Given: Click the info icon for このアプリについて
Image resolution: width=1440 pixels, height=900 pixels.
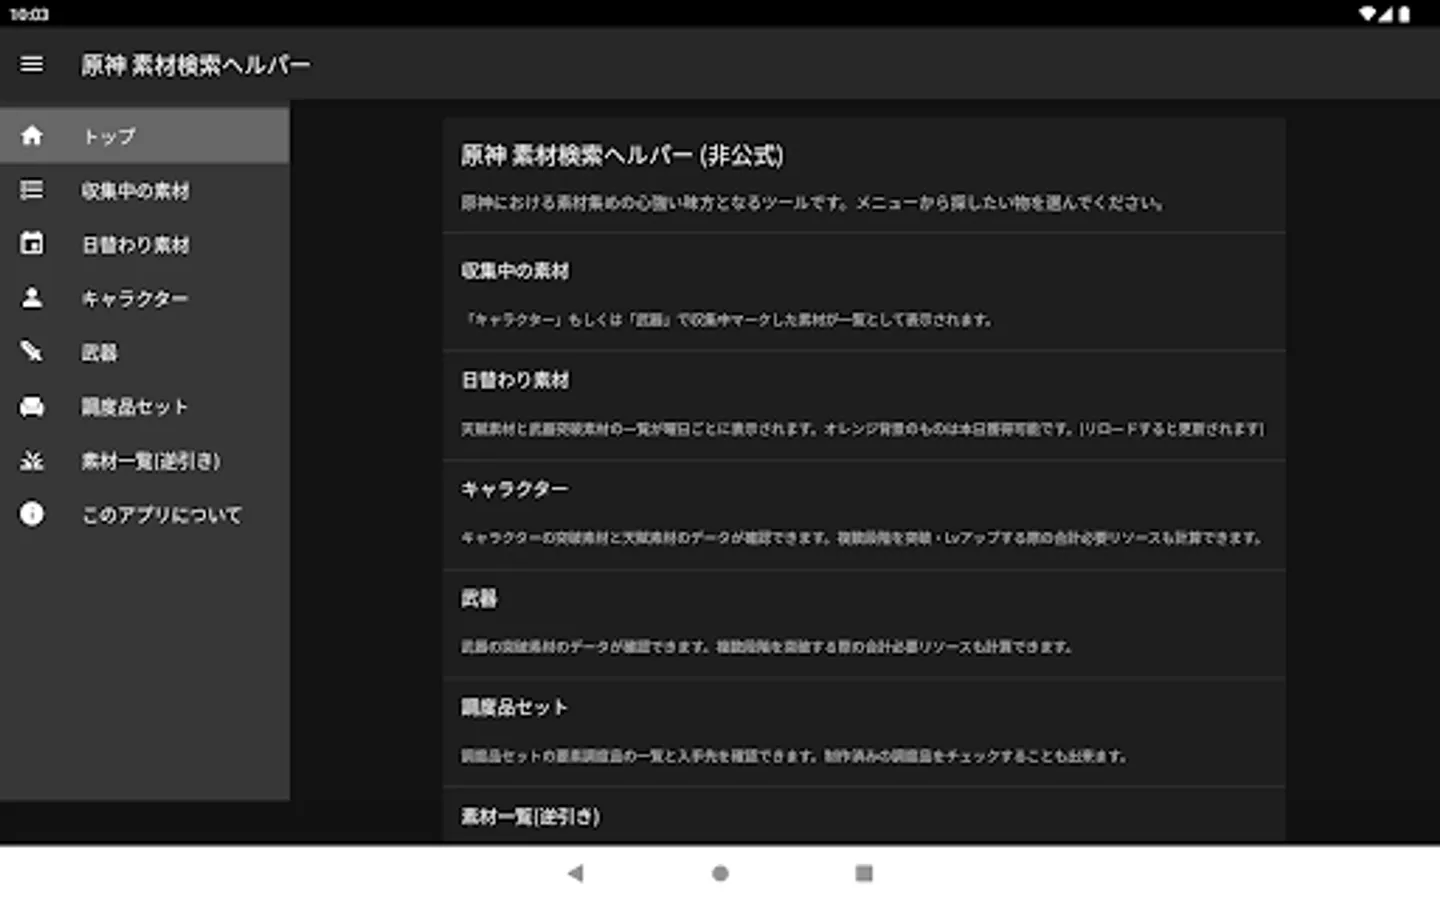Looking at the screenshot, I should [32, 514].
